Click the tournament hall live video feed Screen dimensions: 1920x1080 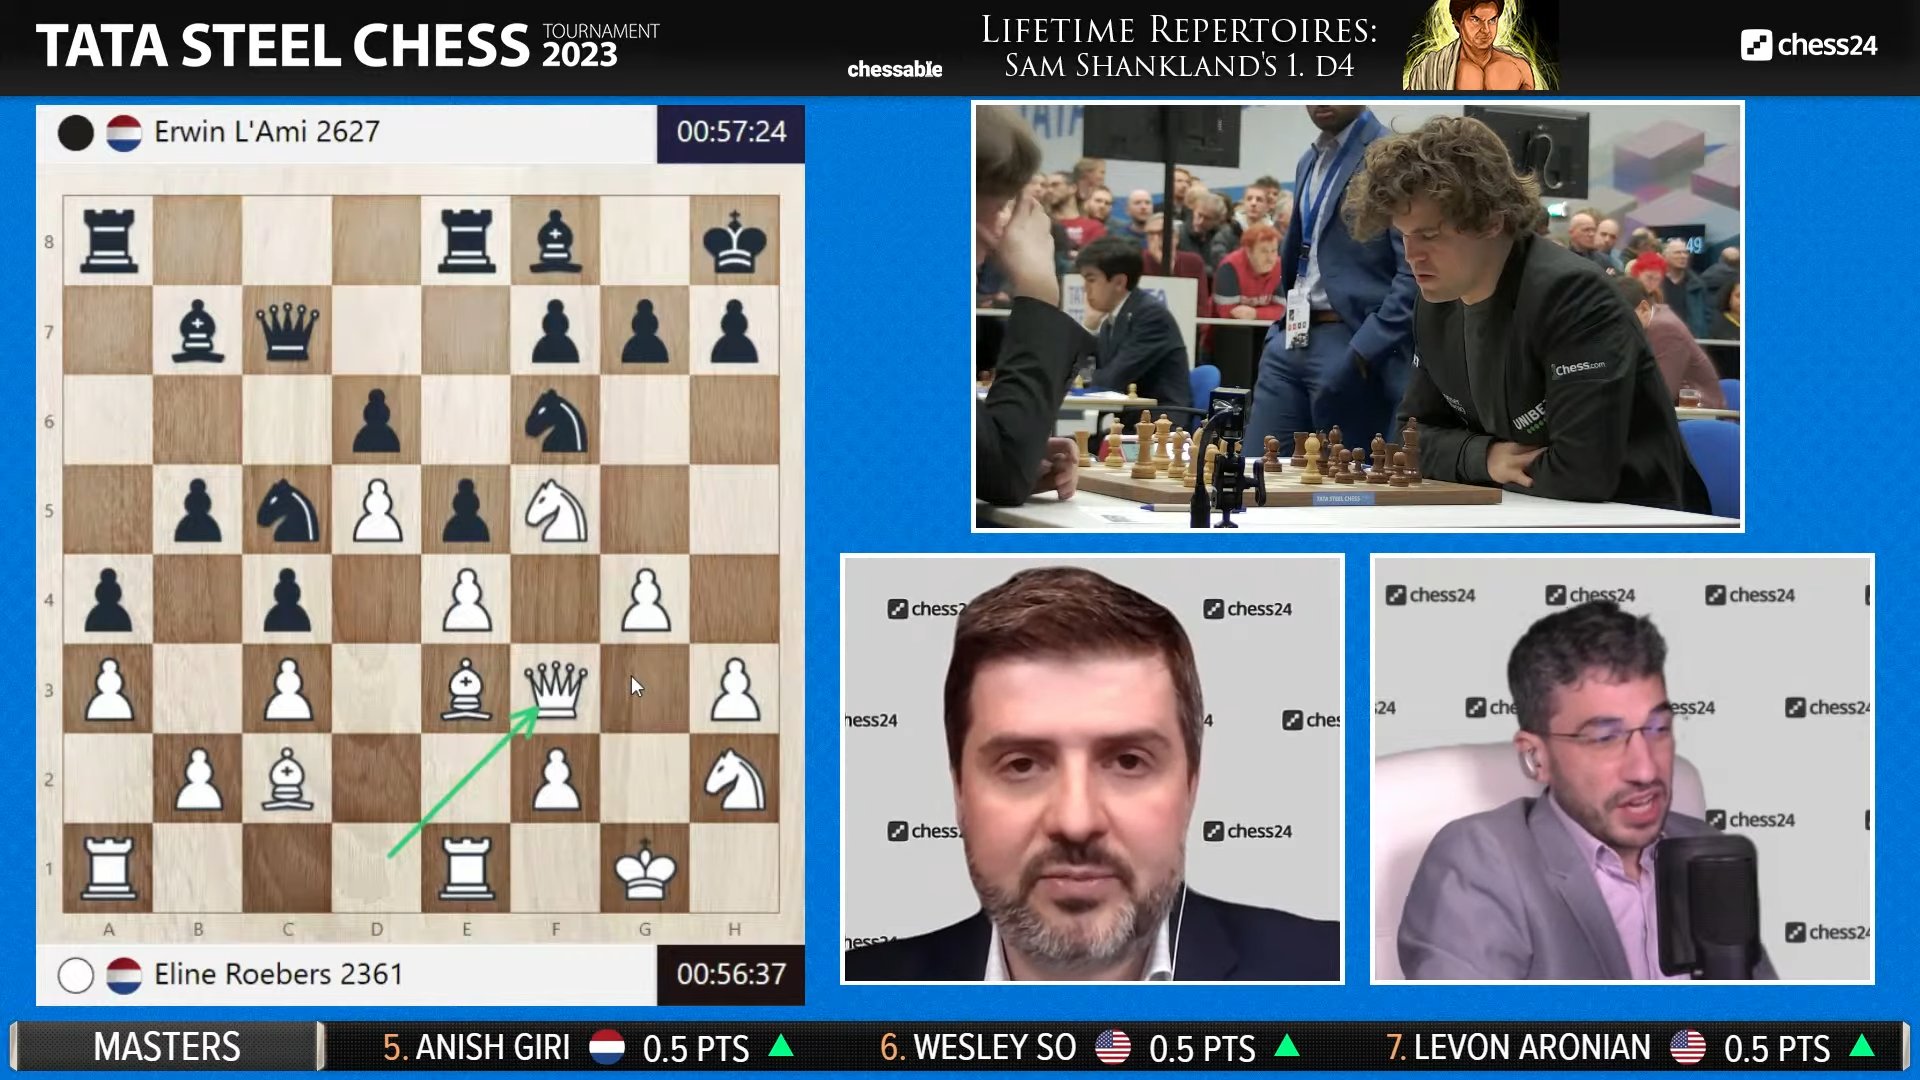click(1358, 316)
